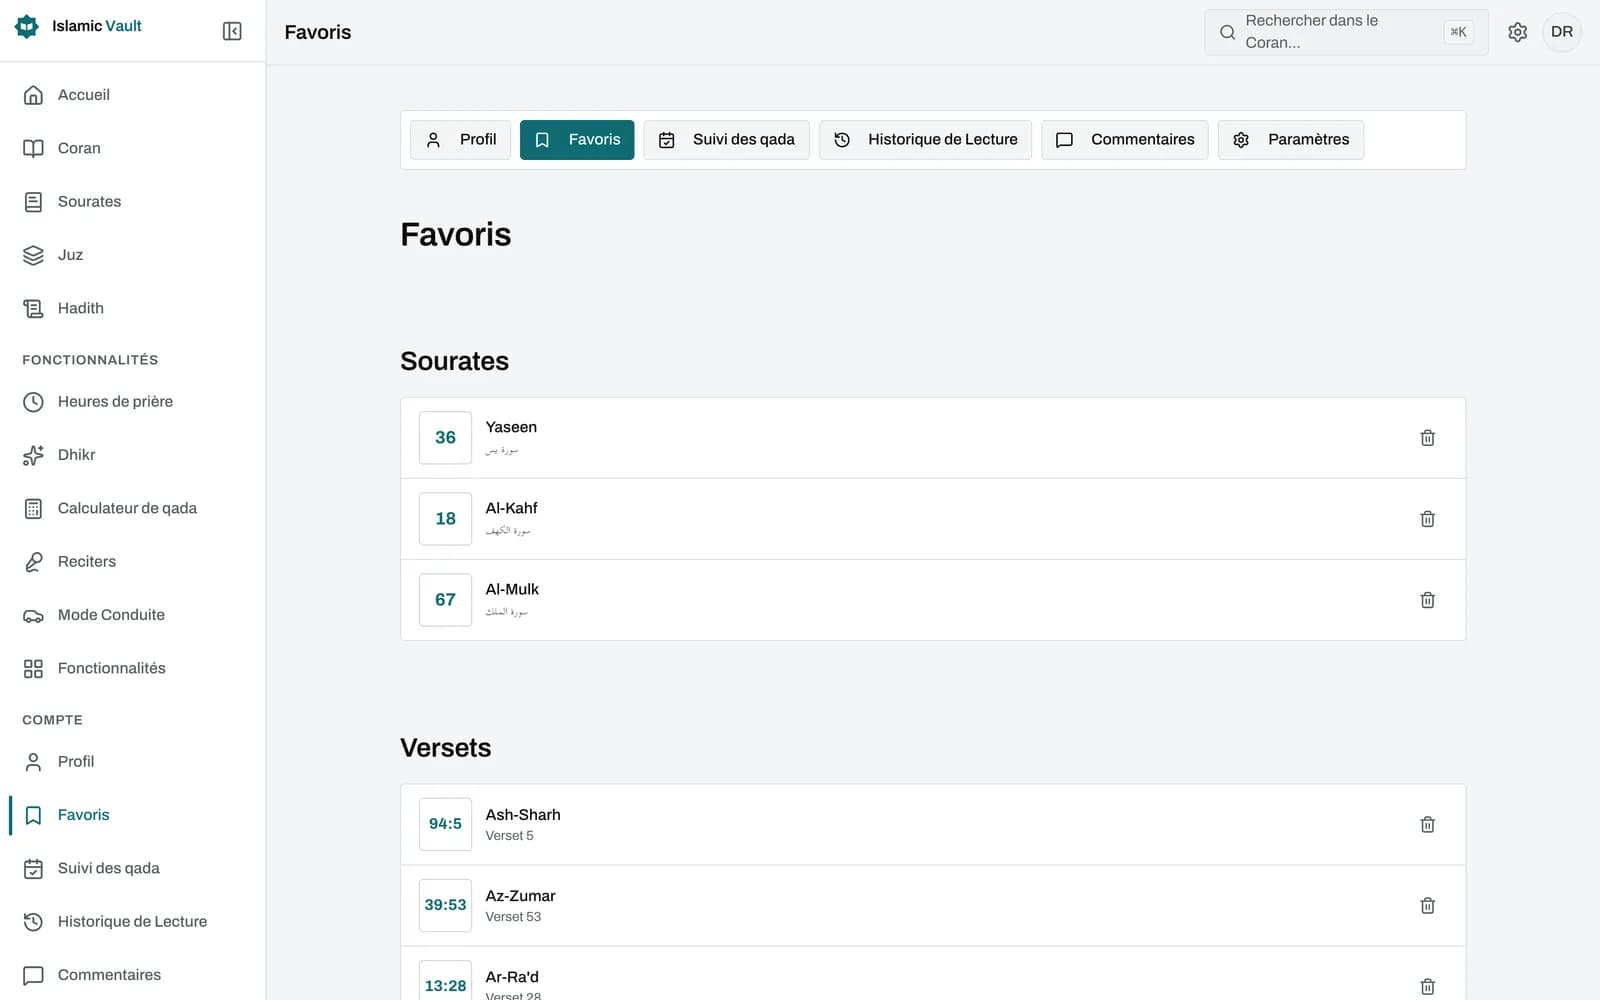Open Mode Conduite
This screenshot has width=1600, height=1000.
click(132, 615)
